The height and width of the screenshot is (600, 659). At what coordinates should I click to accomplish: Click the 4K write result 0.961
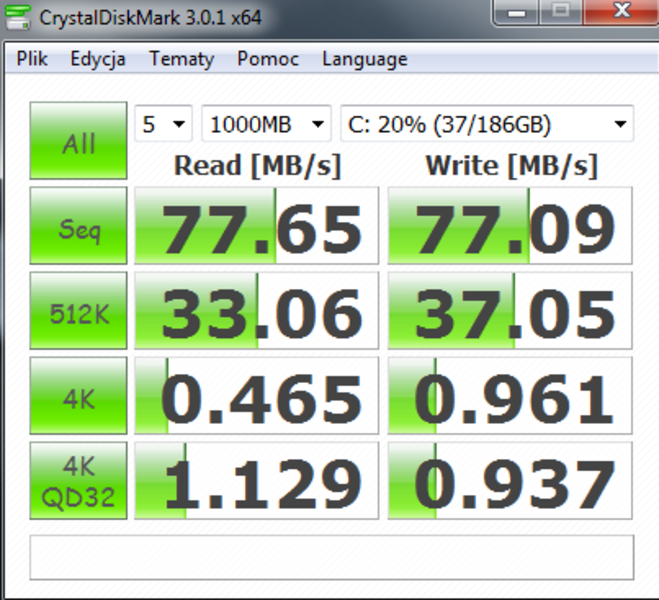pyautogui.click(x=510, y=396)
